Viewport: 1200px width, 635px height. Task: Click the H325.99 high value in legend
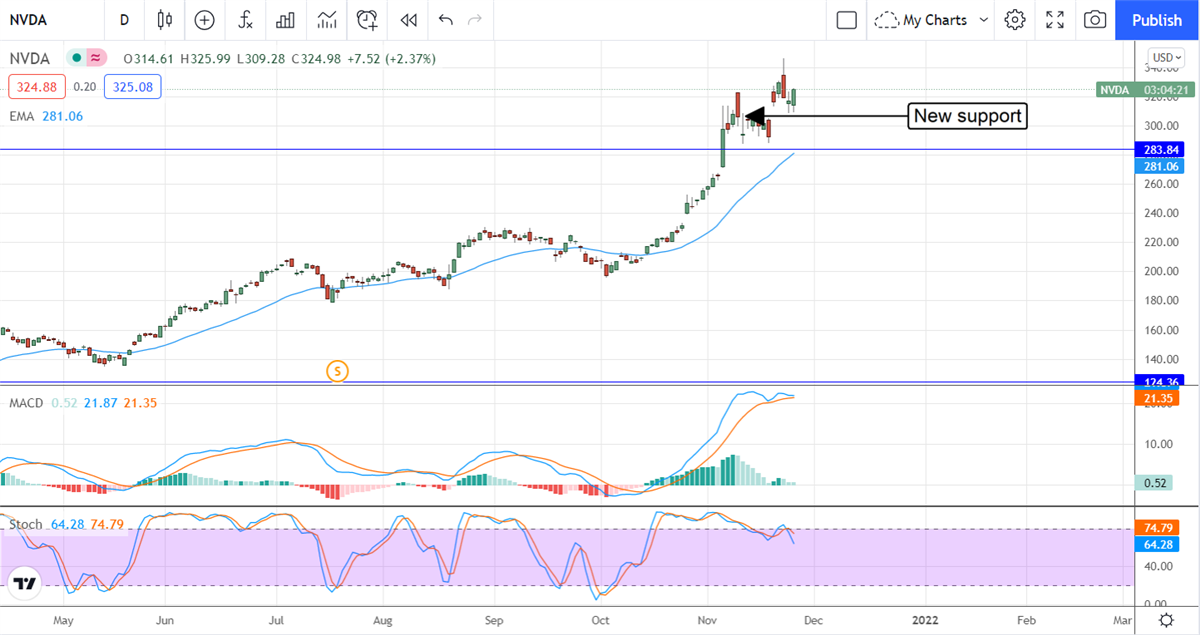click(x=206, y=59)
